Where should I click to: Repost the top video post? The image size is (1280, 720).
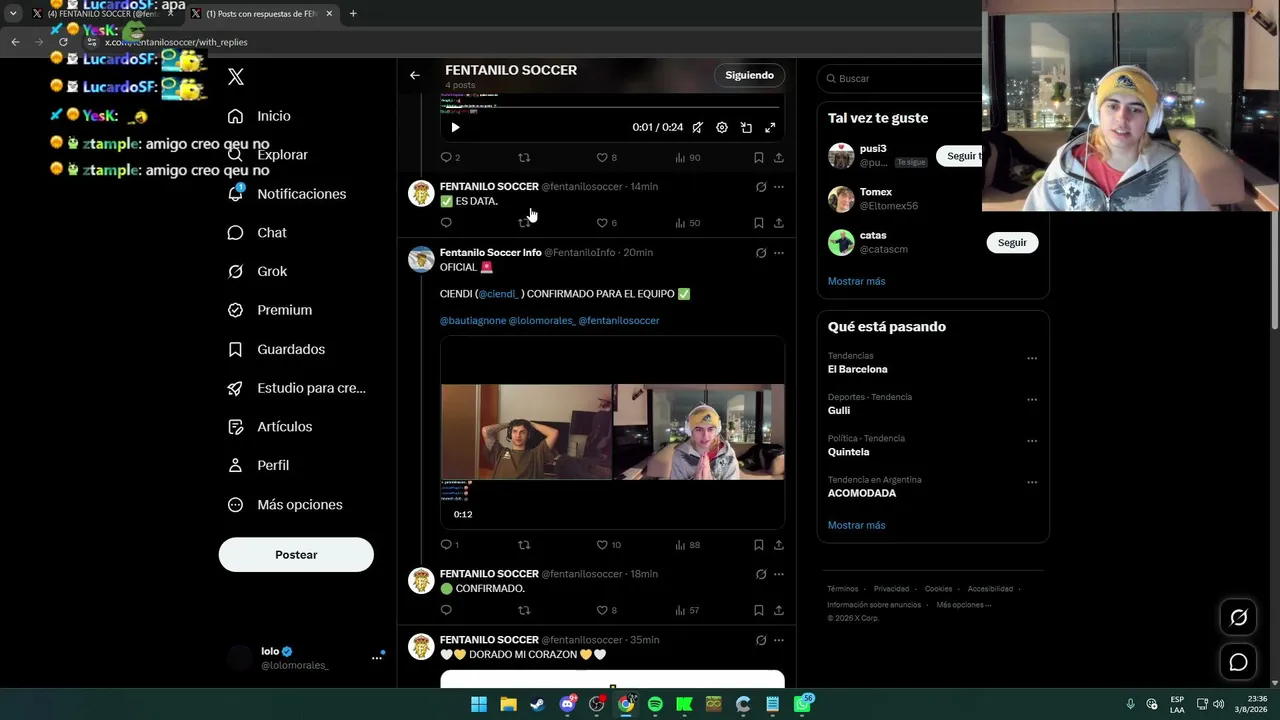523,158
